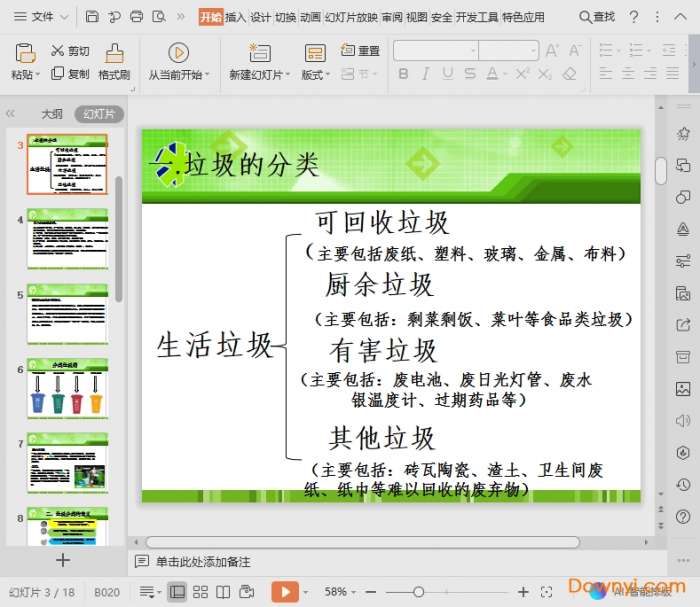The image size is (700, 607).
Task: Click the speaker icon in right sidebar
Action: 683,421
